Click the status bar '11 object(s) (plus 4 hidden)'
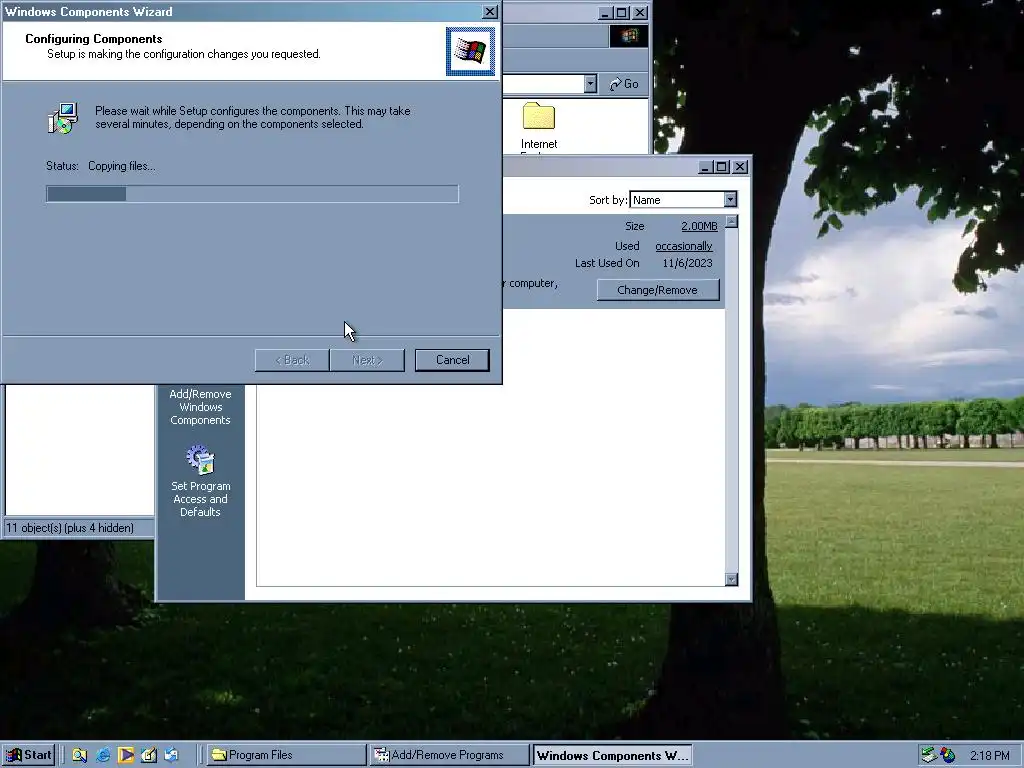Screen dimensions: 1024x768 click(x=70, y=528)
